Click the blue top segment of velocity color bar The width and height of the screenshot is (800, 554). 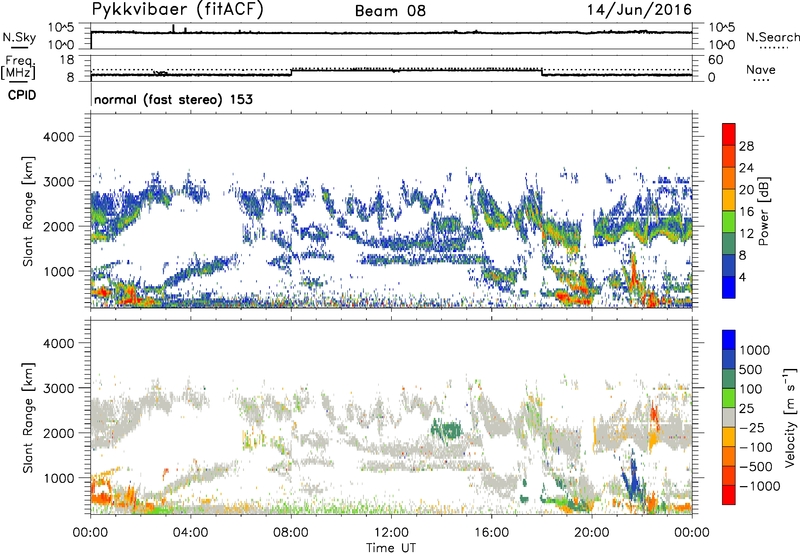729,340
